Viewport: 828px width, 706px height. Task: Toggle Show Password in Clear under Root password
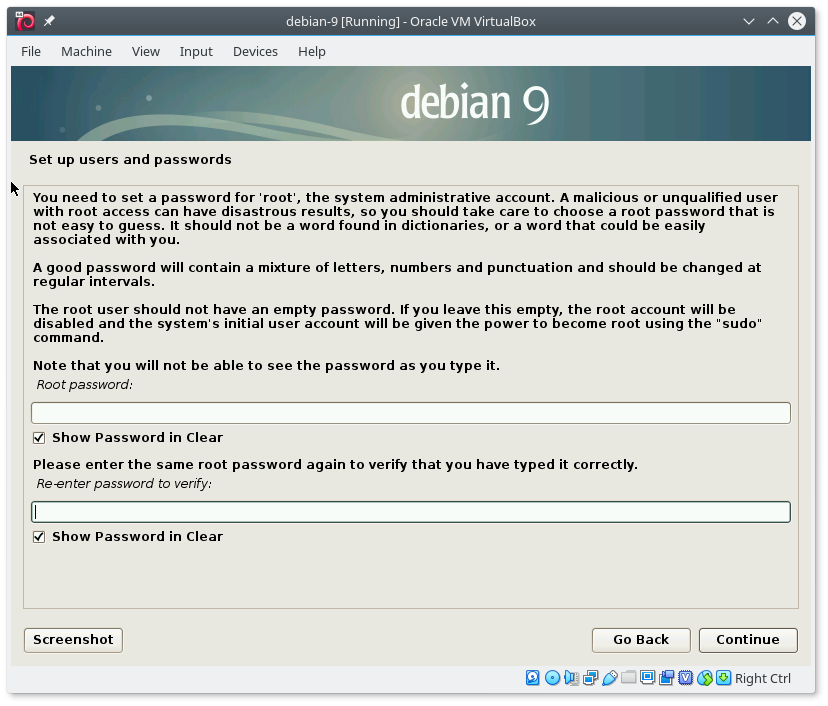(x=39, y=438)
